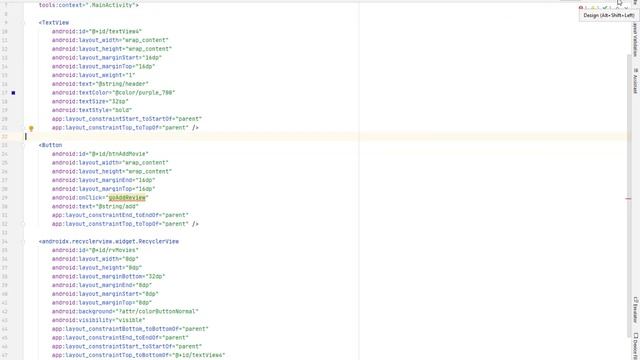
Task: Collapse the TextView tag fold marker
Action: (24, 23)
